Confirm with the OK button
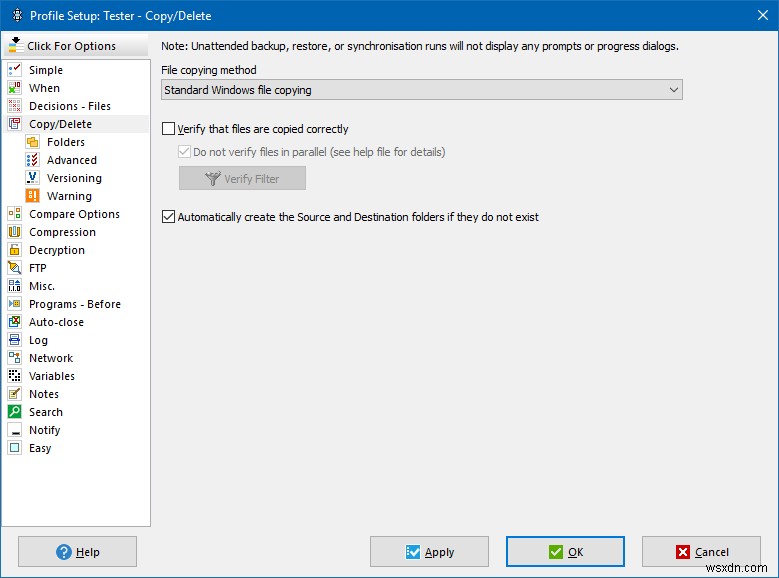 [x=565, y=552]
